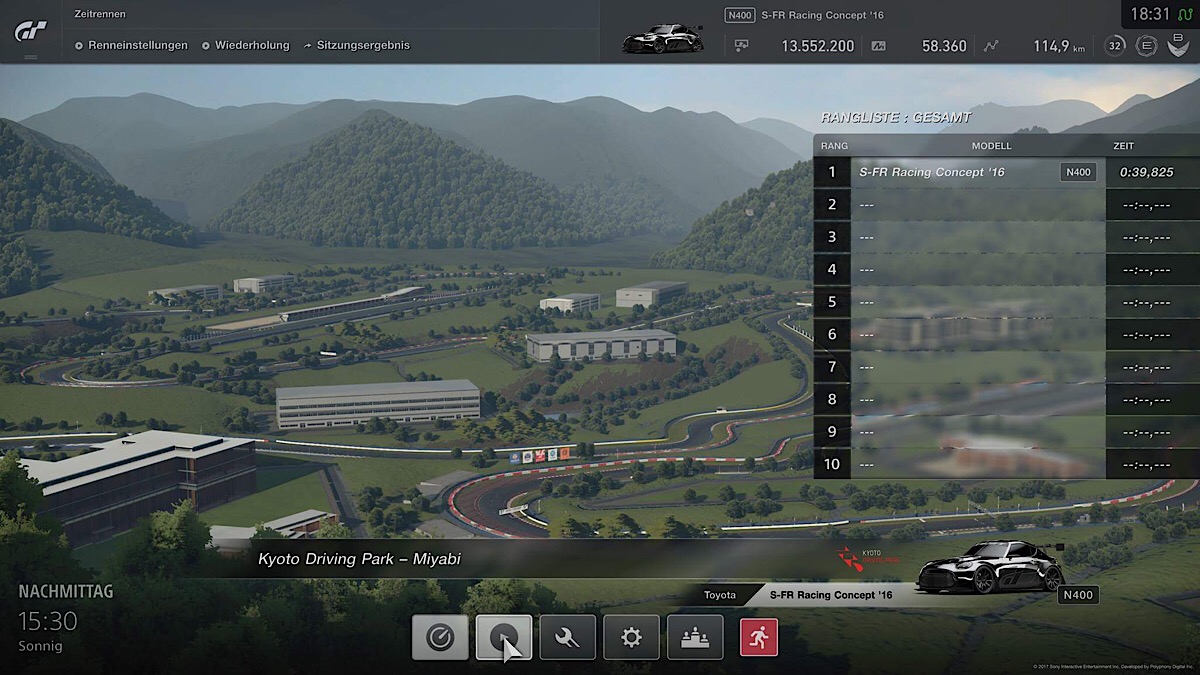Screen dimensions: 1200x675
Task: Click the 18:31 clock display
Action: pos(1150,14)
